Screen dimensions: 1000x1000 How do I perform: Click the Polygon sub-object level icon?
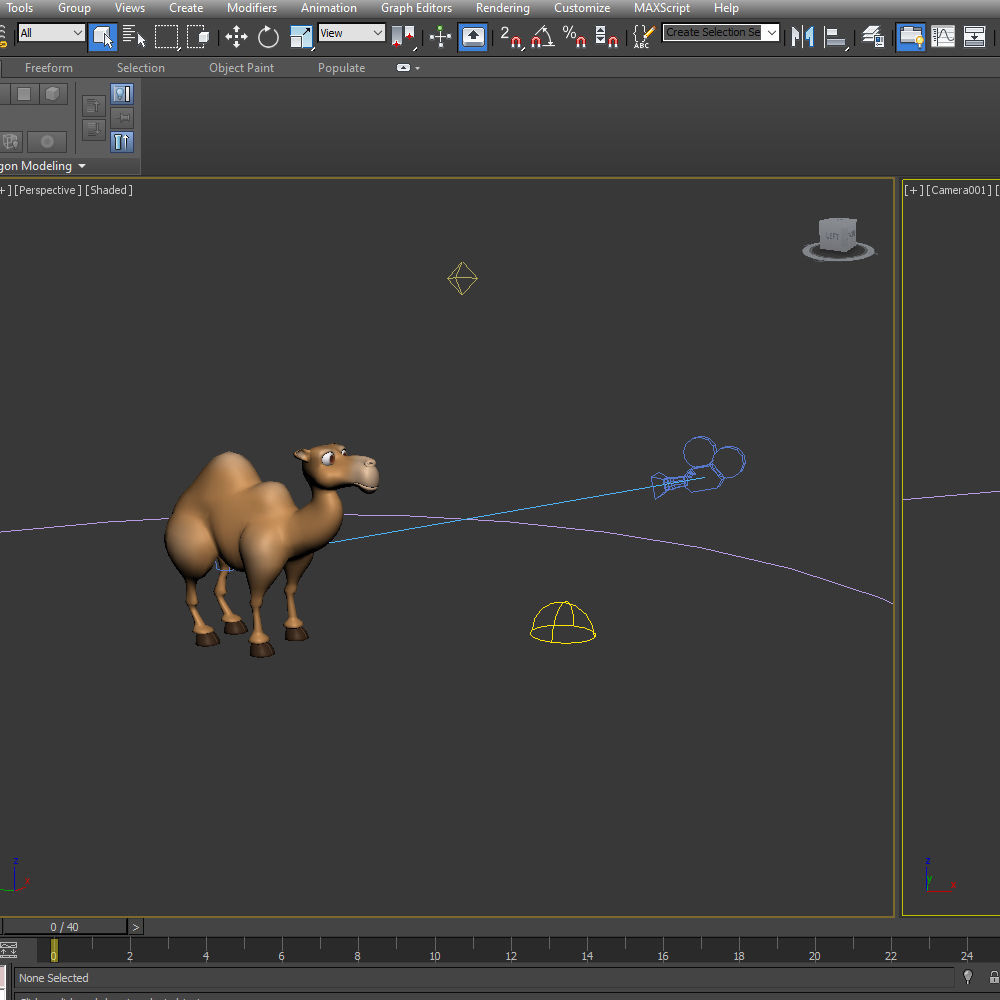pos(24,94)
